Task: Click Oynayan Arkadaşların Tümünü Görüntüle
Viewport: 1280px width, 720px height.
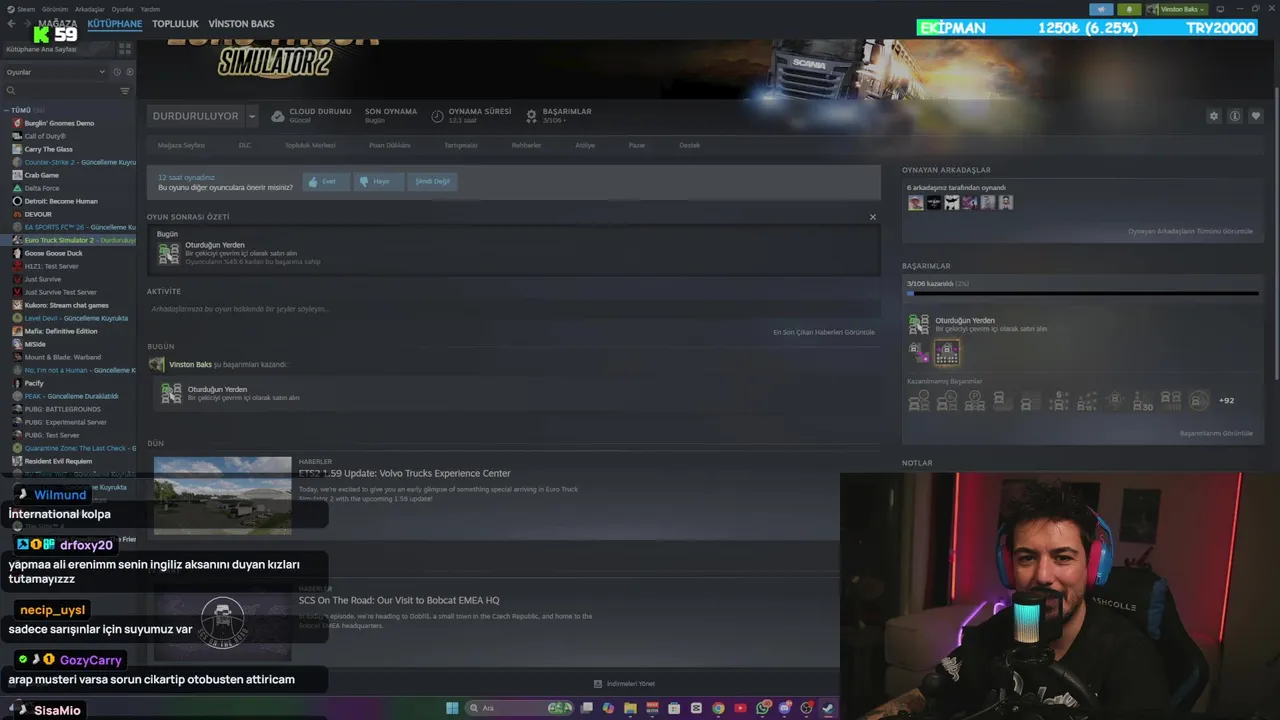Action: click(x=1190, y=231)
